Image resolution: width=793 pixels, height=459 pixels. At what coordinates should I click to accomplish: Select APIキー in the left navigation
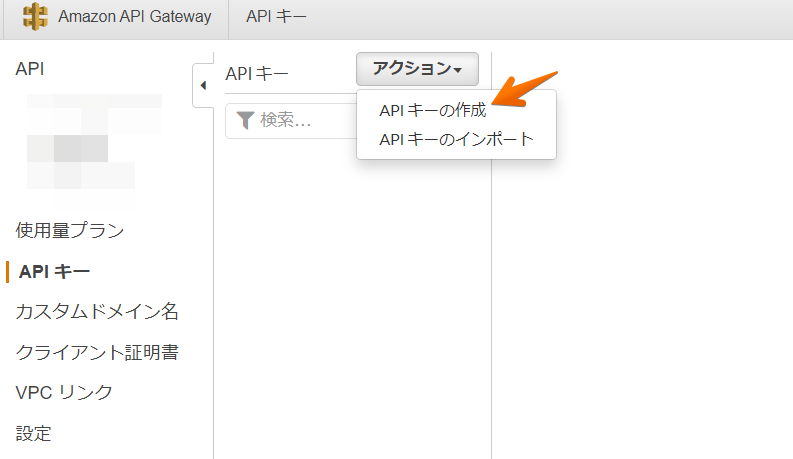pyautogui.click(x=54, y=271)
